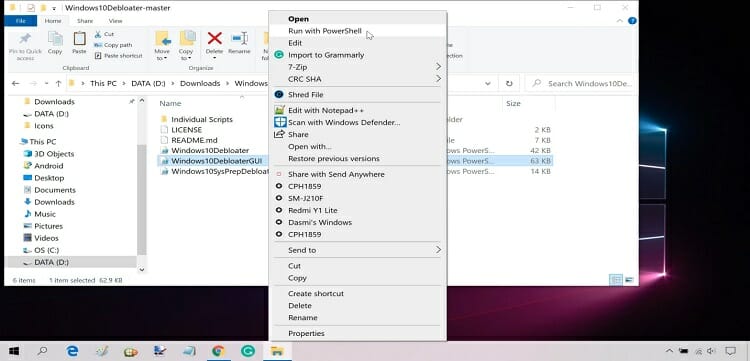
Task: Open the File ribbon tab
Action: (21, 21)
